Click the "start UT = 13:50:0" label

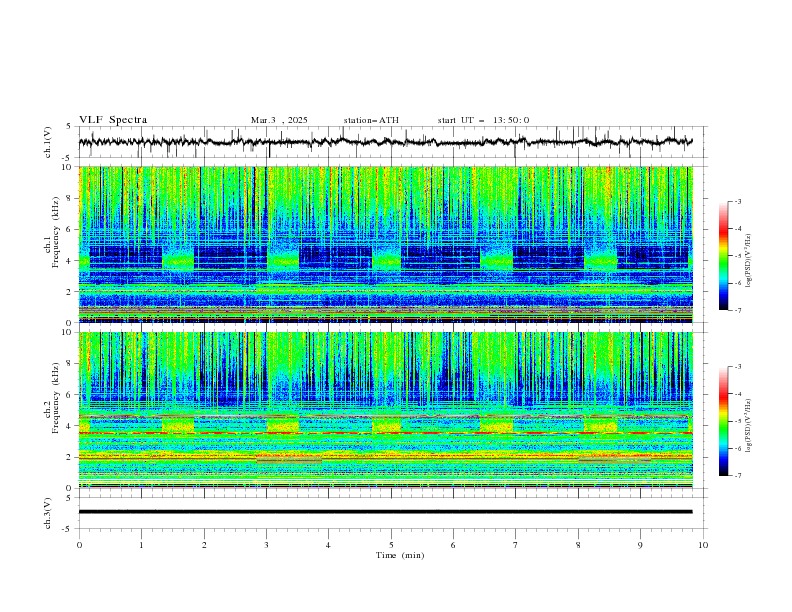[483, 120]
